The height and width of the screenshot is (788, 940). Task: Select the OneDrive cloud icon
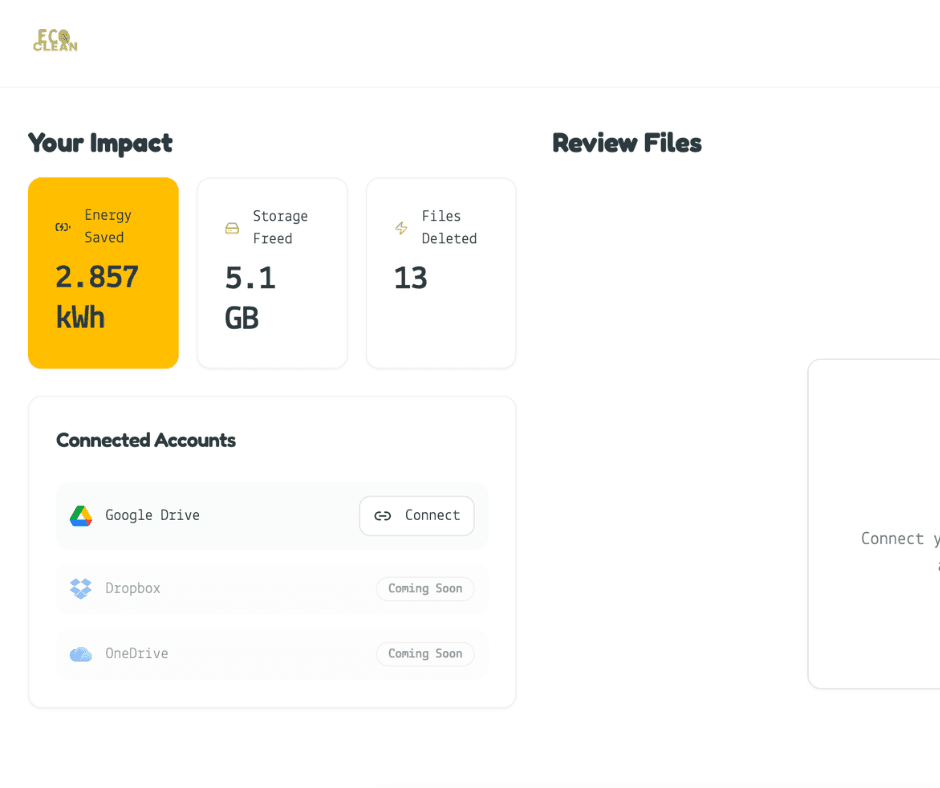[x=81, y=654]
